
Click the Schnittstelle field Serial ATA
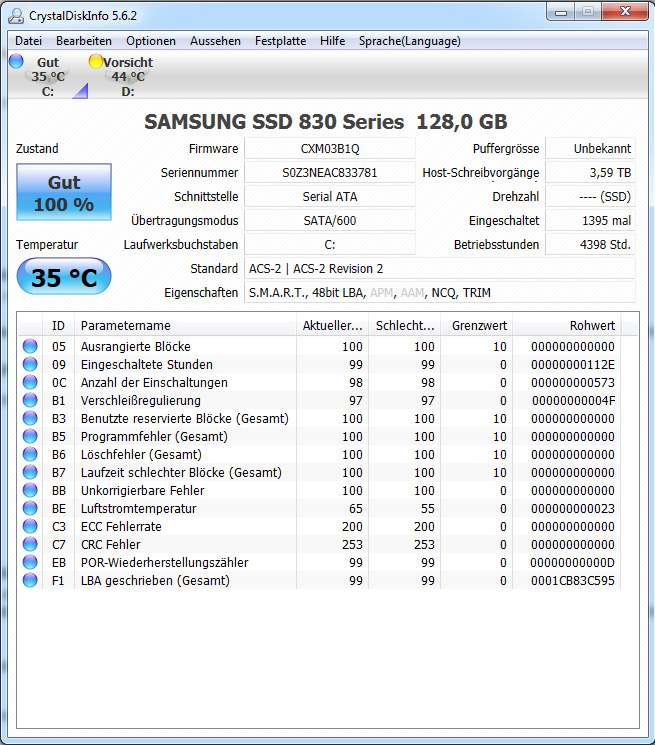tap(330, 197)
